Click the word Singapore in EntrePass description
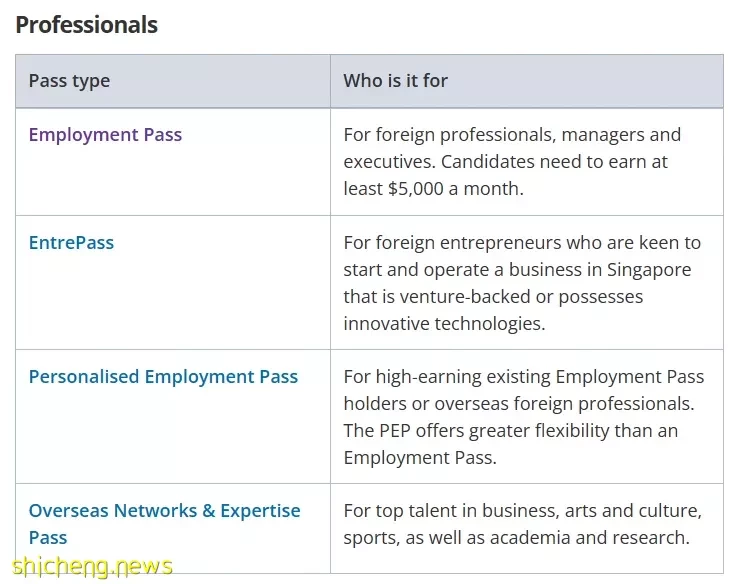The width and height of the screenshot is (738, 584). click(x=649, y=270)
